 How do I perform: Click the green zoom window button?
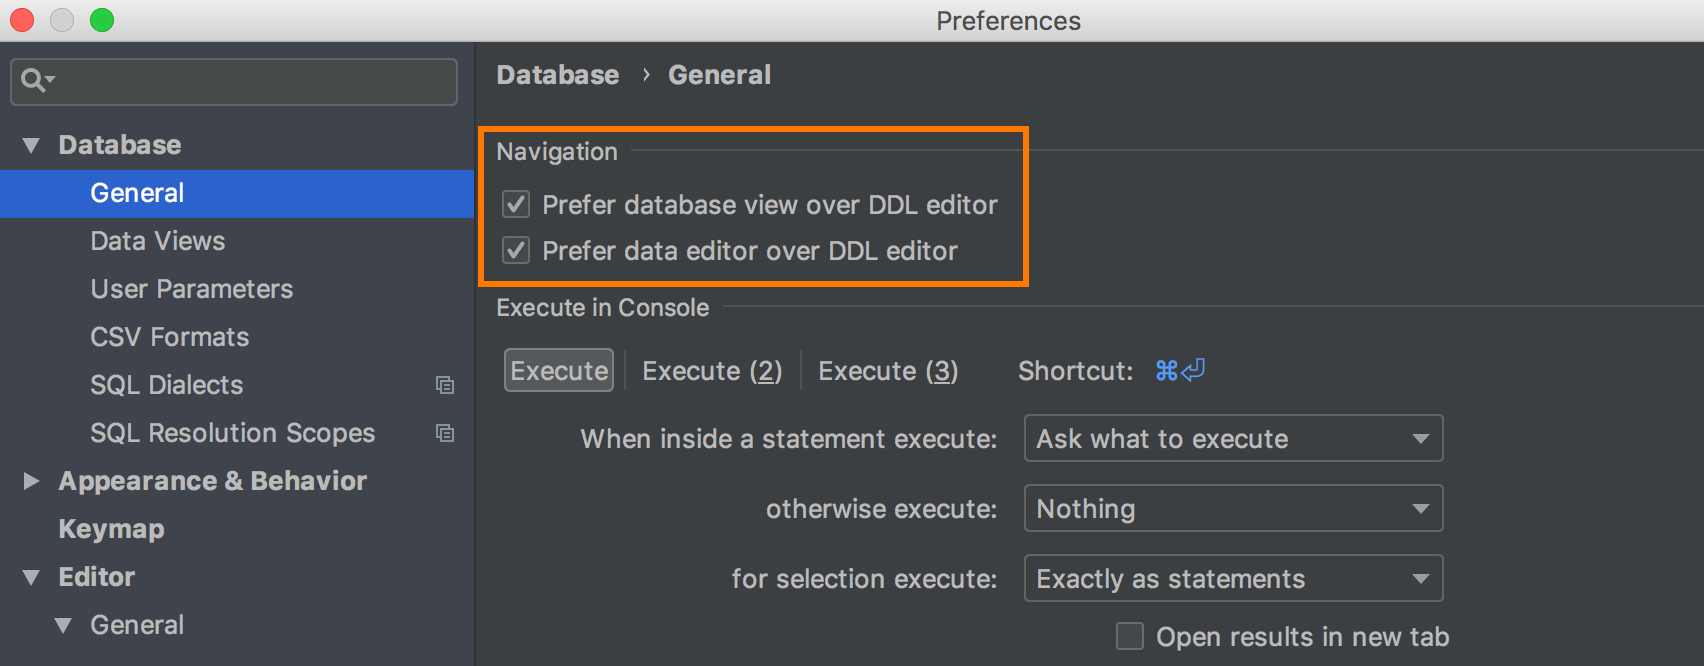pyautogui.click(x=102, y=20)
